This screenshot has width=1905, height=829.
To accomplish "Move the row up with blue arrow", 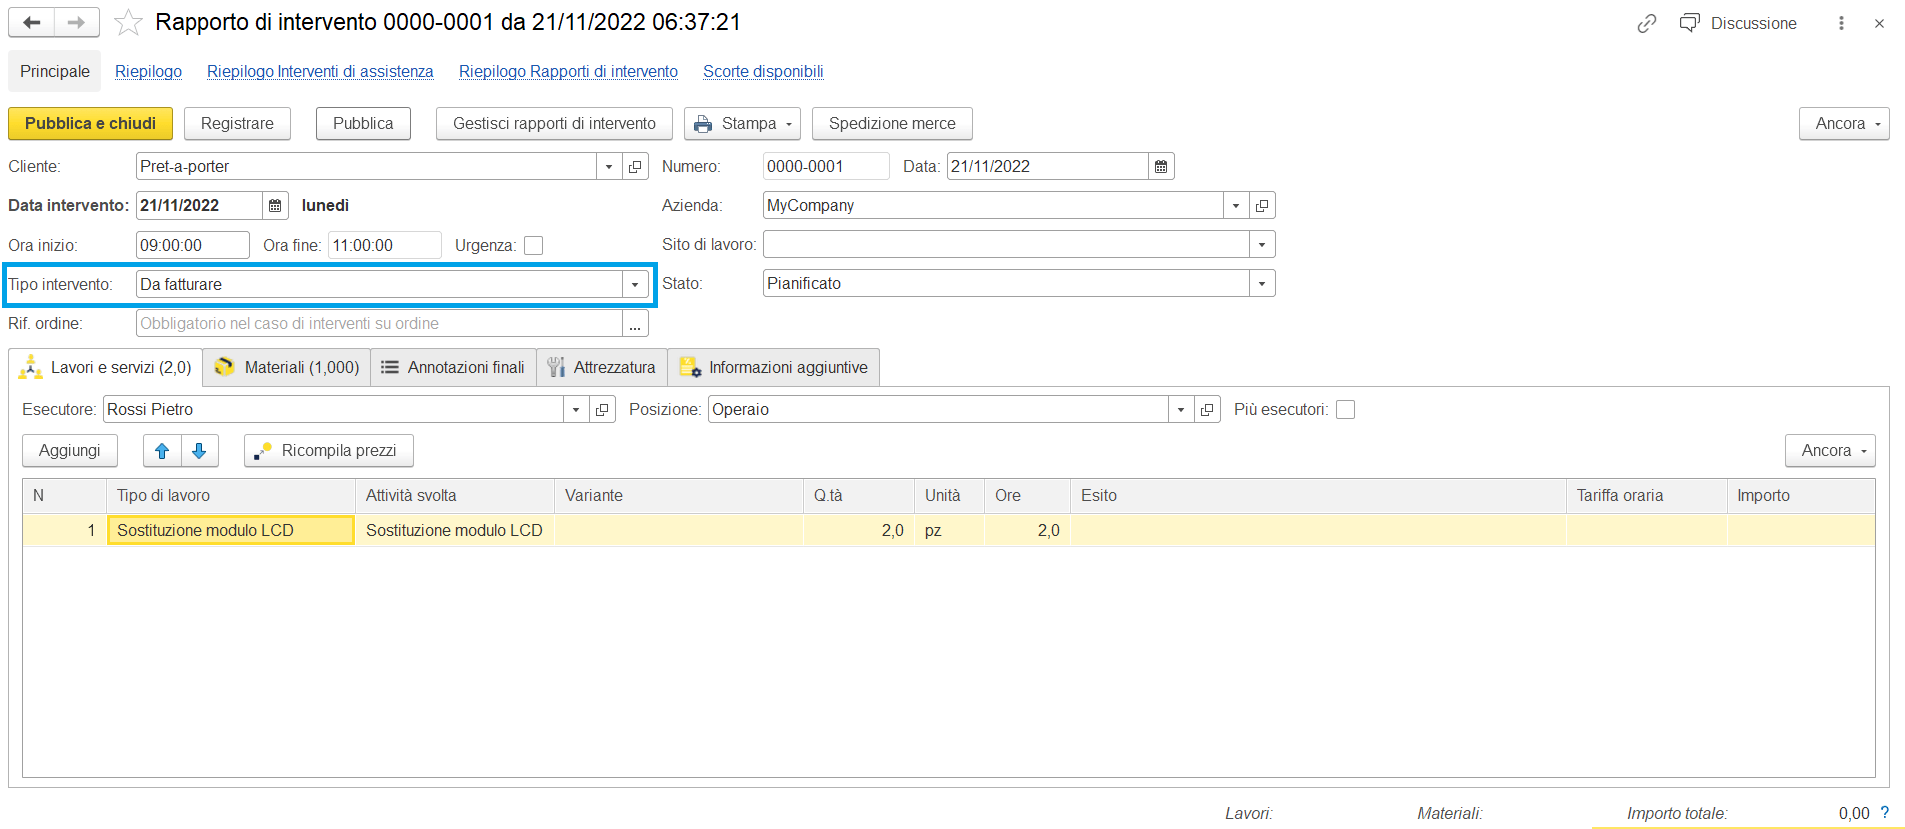I will 162,451.
